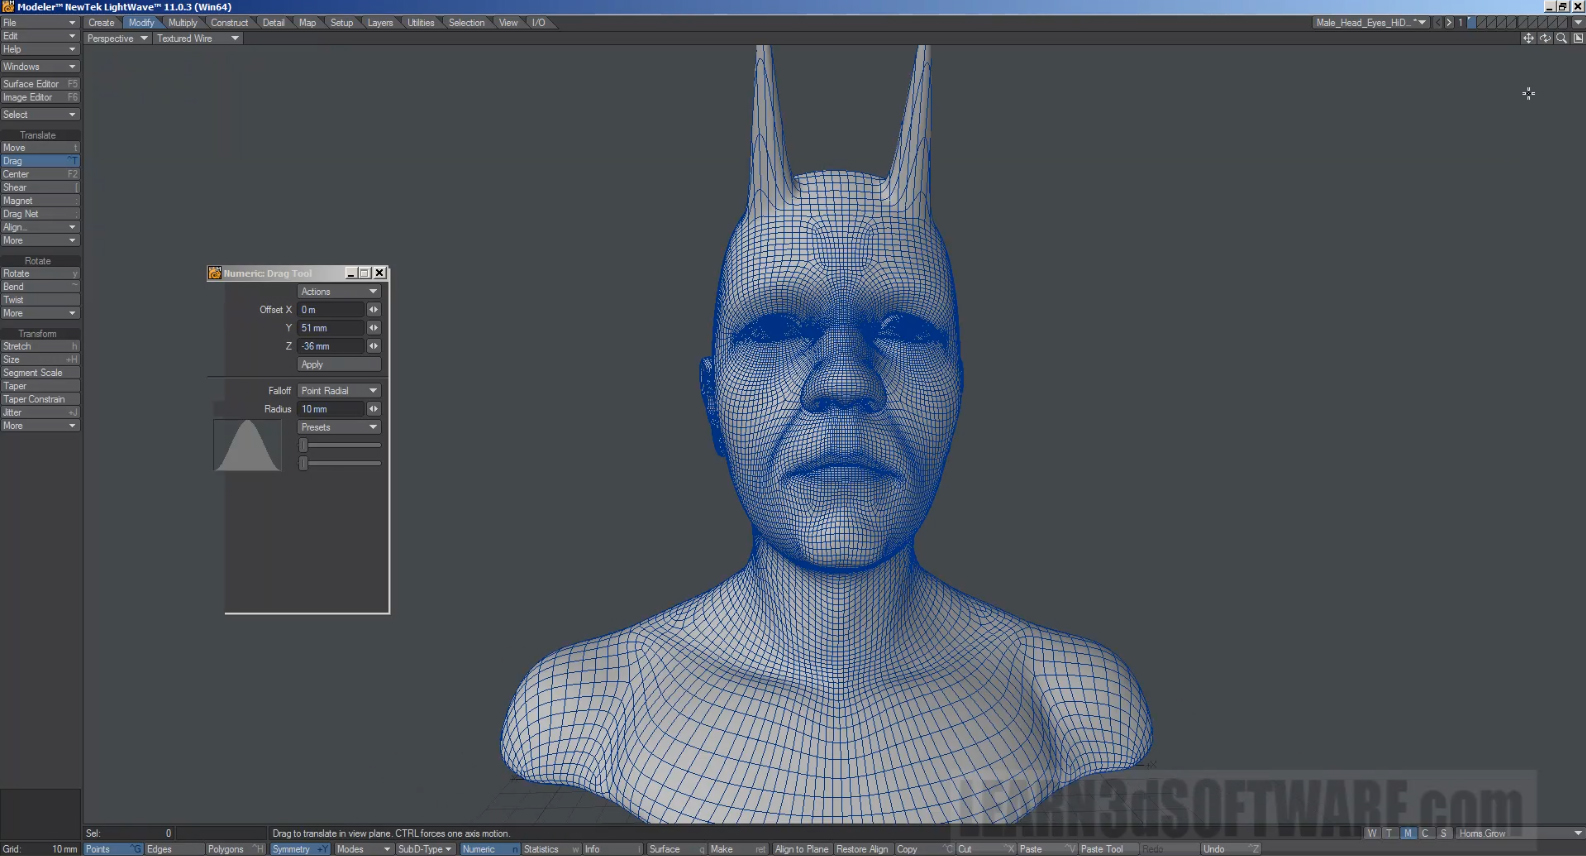1586x856 pixels.
Task: Select the Stretch tool
Action: click(40, 346)
